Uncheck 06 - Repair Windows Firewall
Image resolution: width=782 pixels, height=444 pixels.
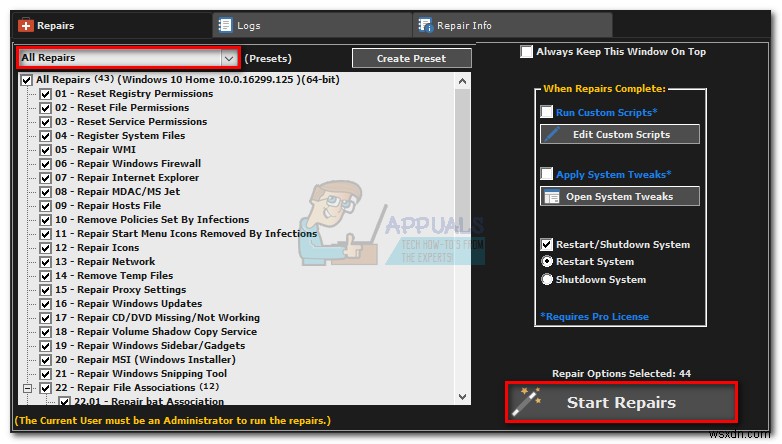point(45,164)
